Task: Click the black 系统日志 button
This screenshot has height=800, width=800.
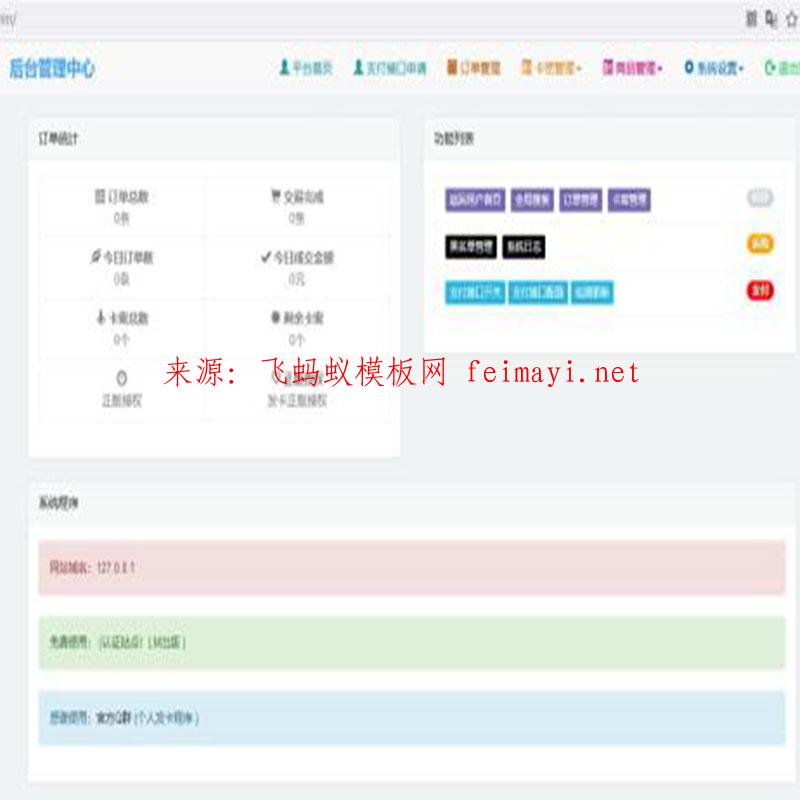Action: (x=524, y=247)
